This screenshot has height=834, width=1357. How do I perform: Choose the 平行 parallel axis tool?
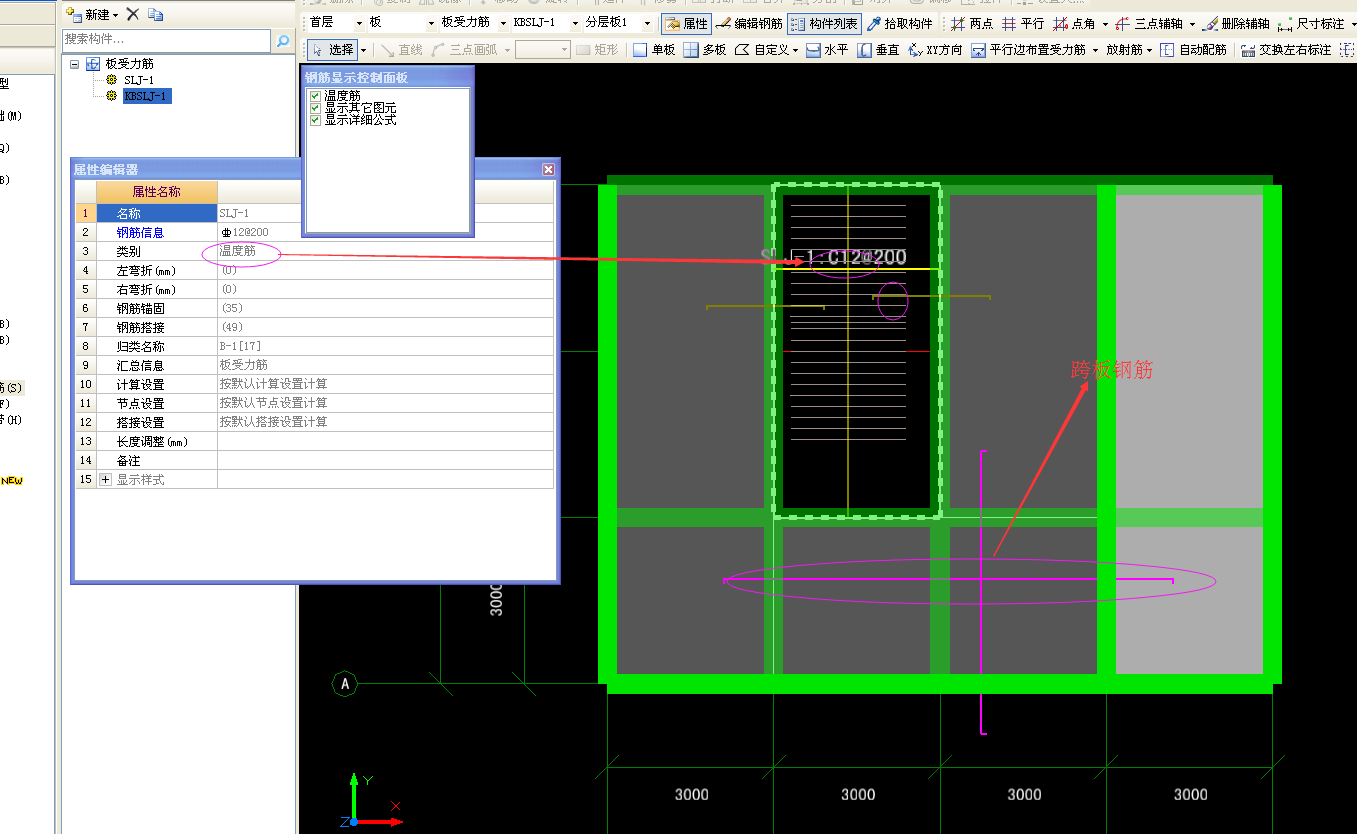[1022, 23]
